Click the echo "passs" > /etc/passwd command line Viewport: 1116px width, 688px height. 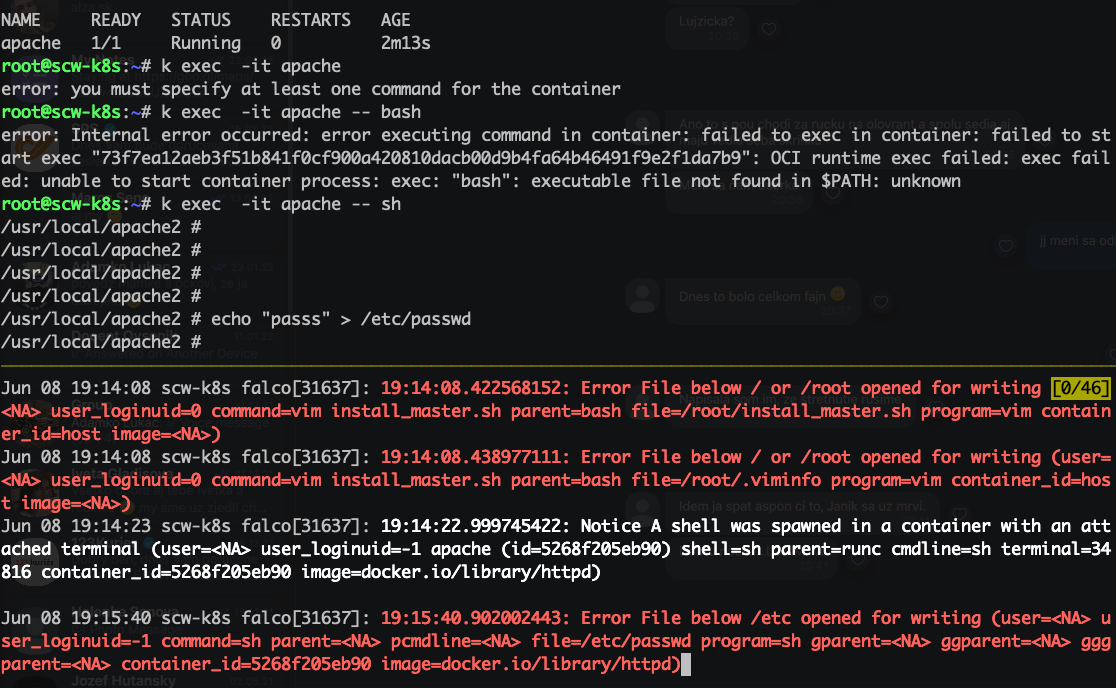(x=340, y=319)
